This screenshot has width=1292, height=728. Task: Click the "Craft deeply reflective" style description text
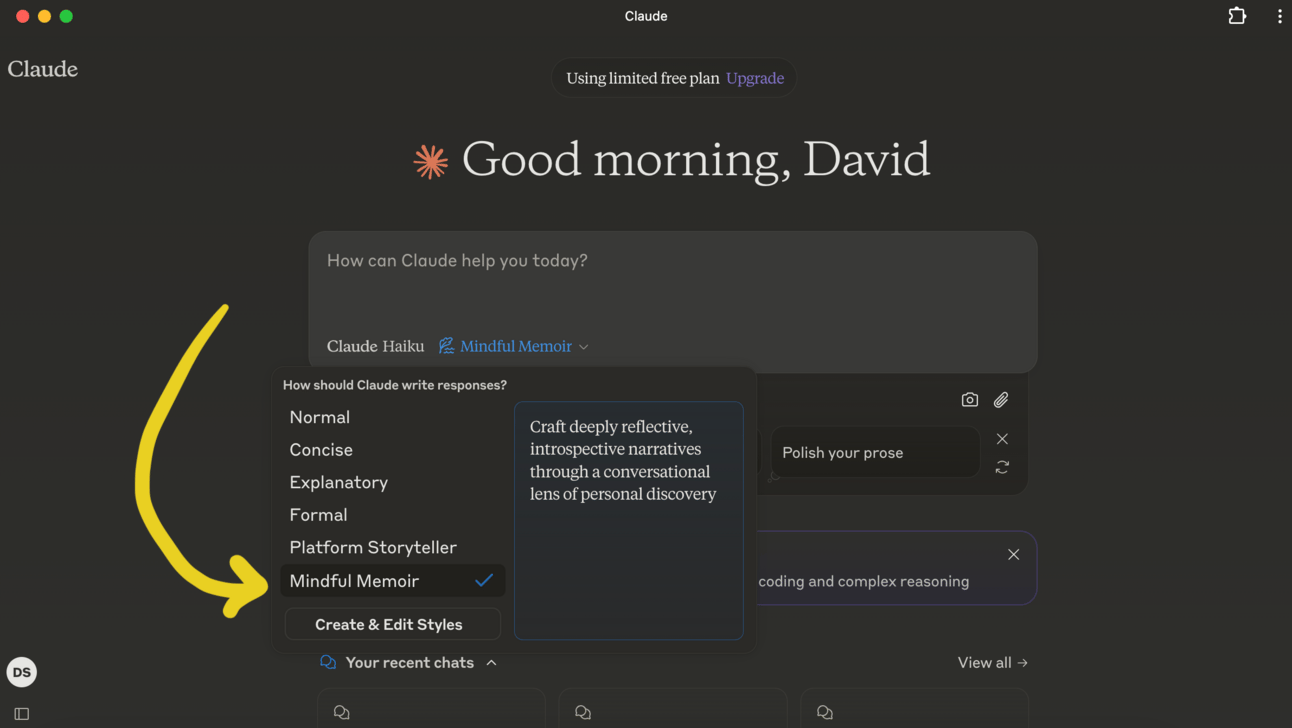[624, 460]
